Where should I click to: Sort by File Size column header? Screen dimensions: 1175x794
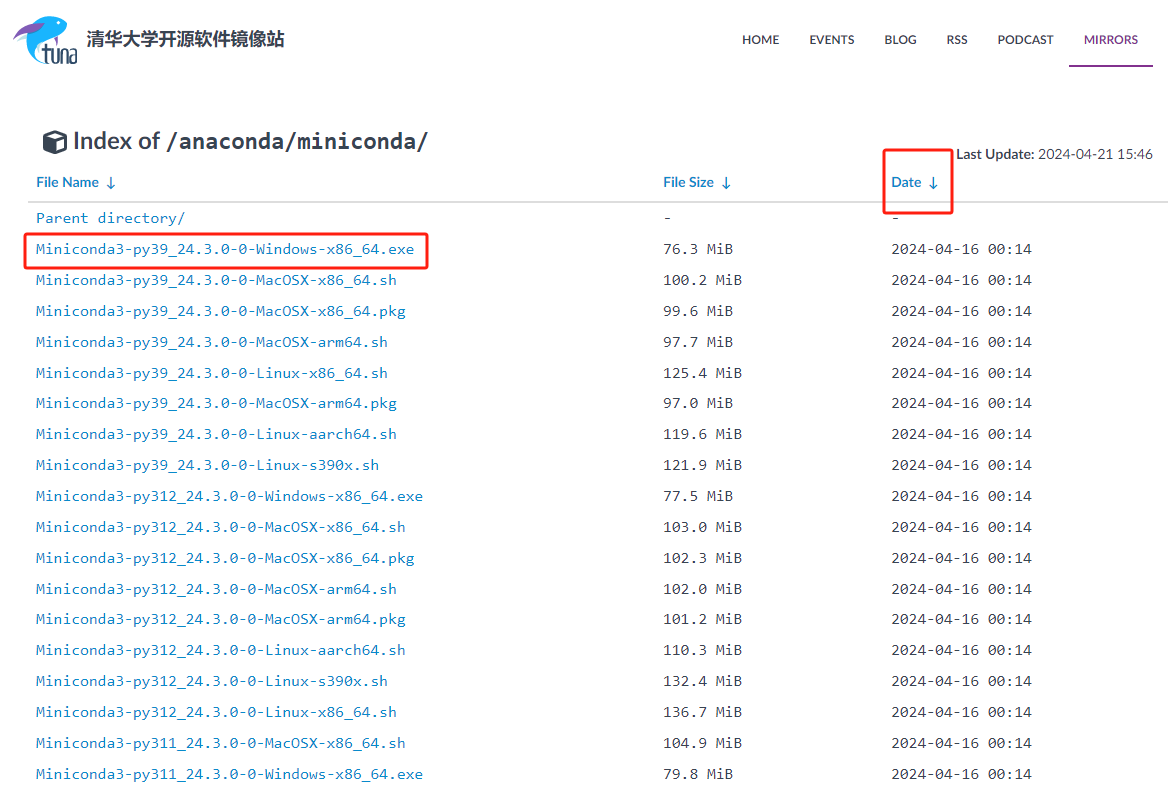click(x=697, y=182)
